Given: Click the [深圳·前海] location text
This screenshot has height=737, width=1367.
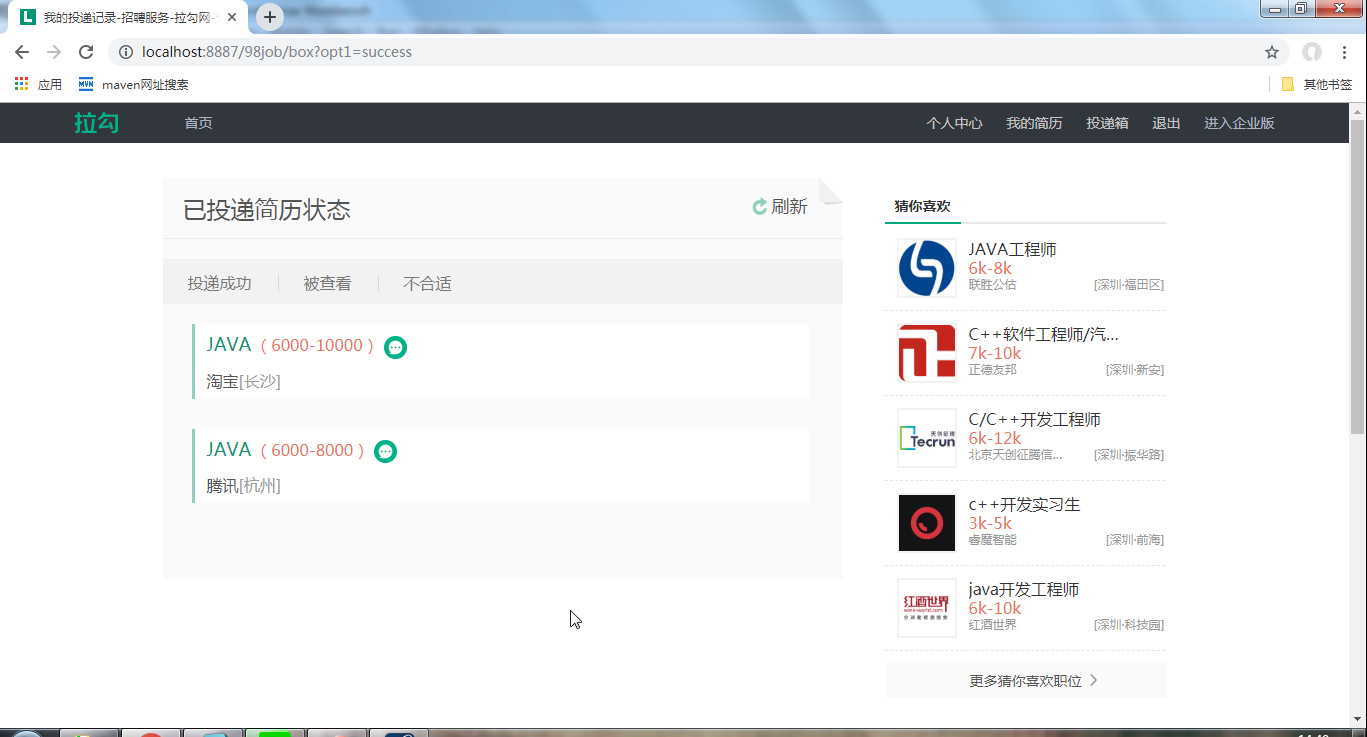Looking at the screenshot, I should 1135,540.
